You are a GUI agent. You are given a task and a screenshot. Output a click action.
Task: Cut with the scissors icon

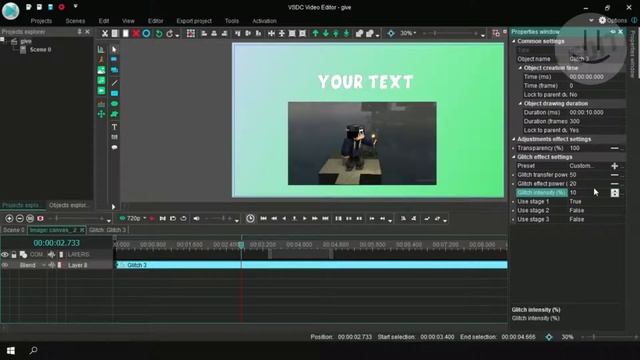[x=104, y=33]
